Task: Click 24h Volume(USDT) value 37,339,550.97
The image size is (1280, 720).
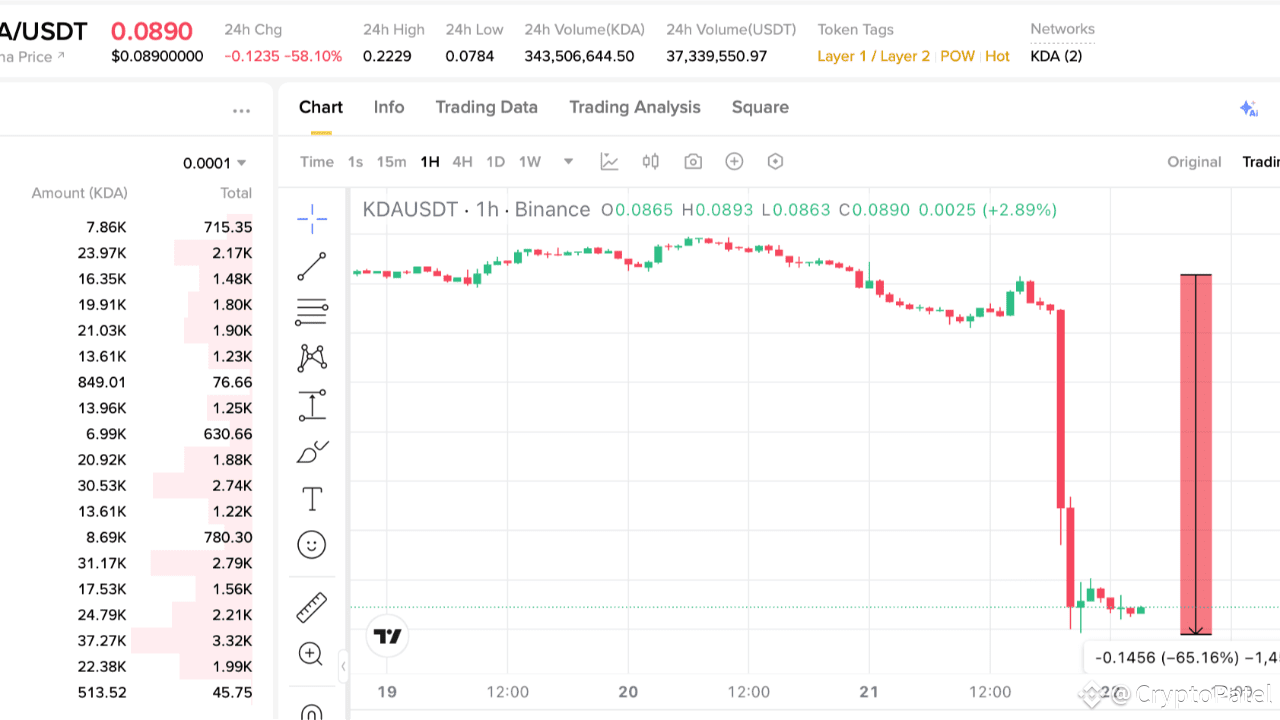Action: pos(717,56)
